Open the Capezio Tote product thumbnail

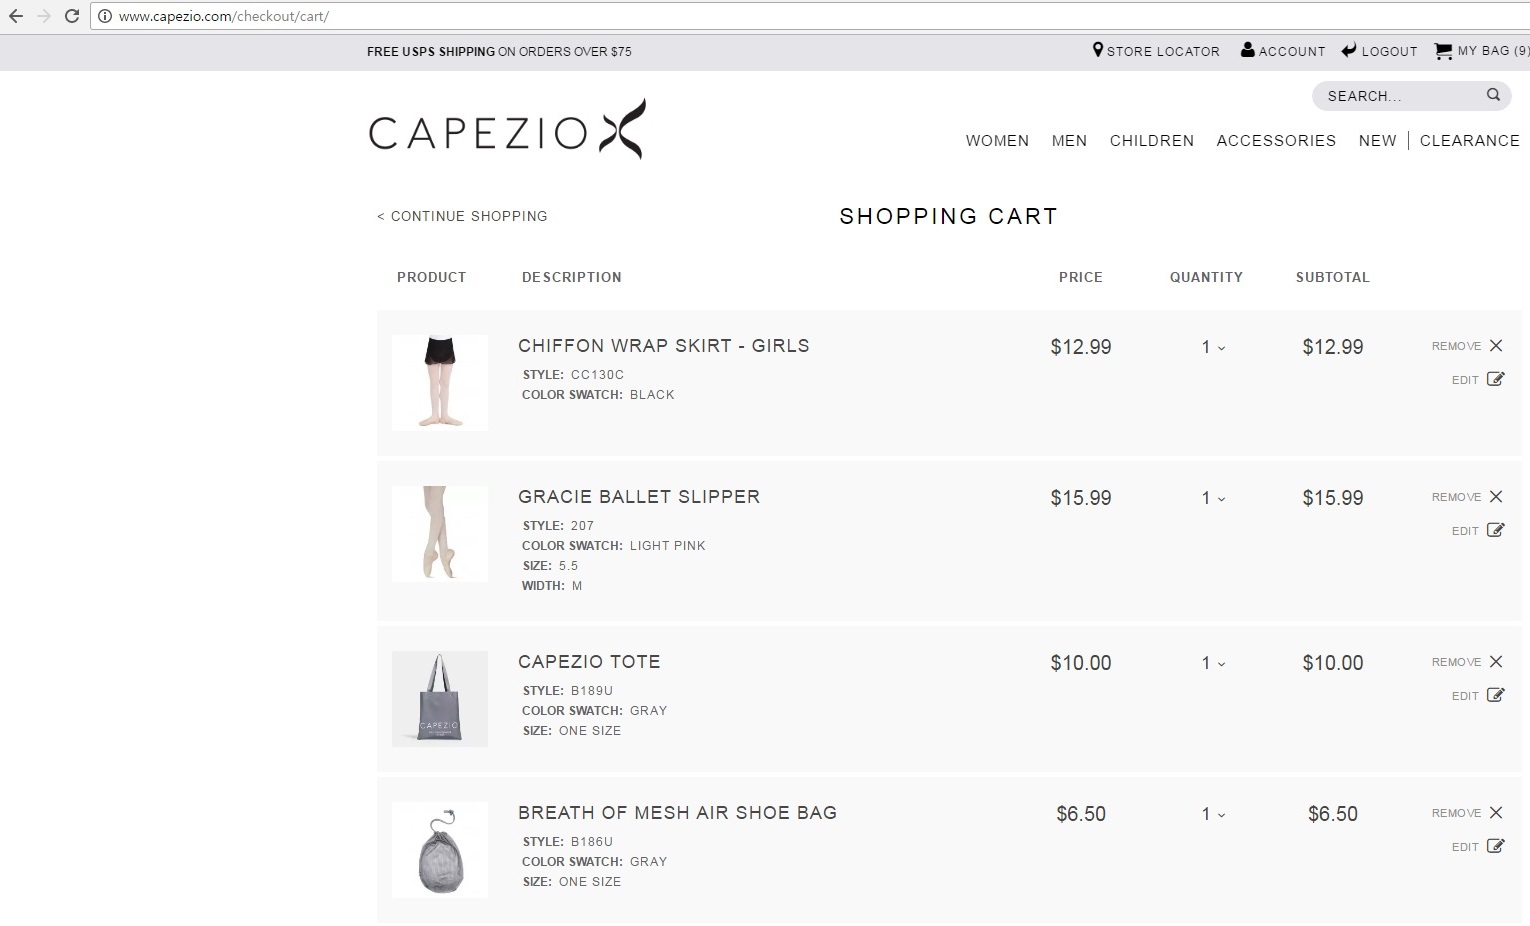tap(440, 699)
